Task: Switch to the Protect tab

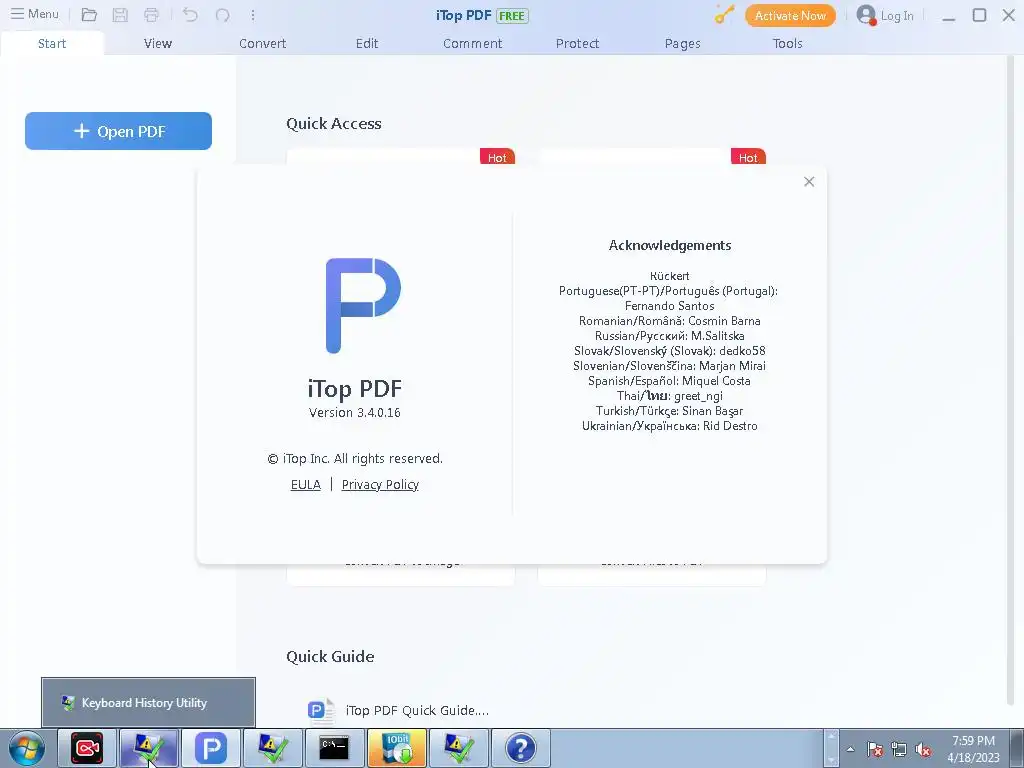Action: [577, 44]
